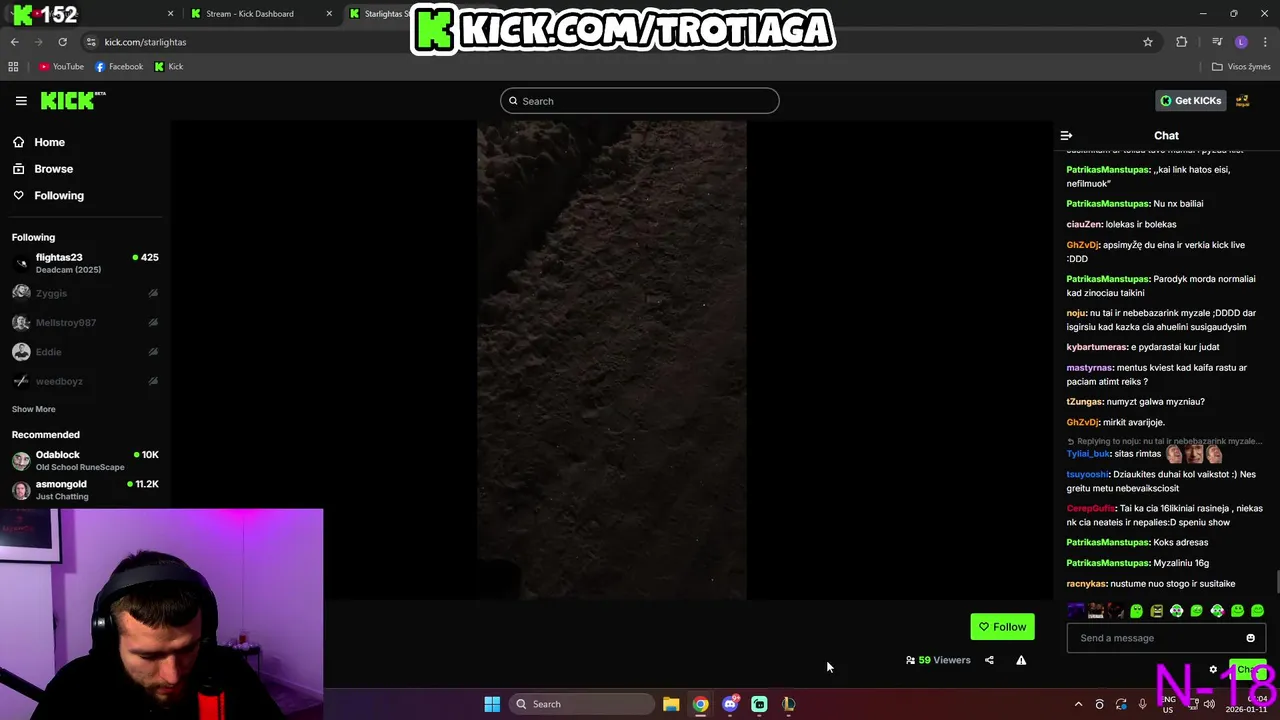This screenshot has height=720, width=1280.
Task: Click kybartumeras username in chat
Action: coord(1097,347)
